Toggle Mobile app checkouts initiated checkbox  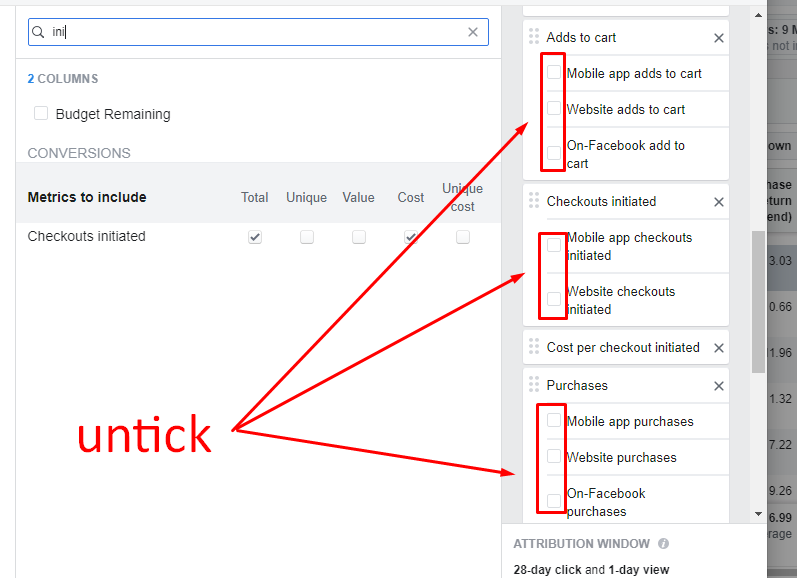[x=554, y=245]
